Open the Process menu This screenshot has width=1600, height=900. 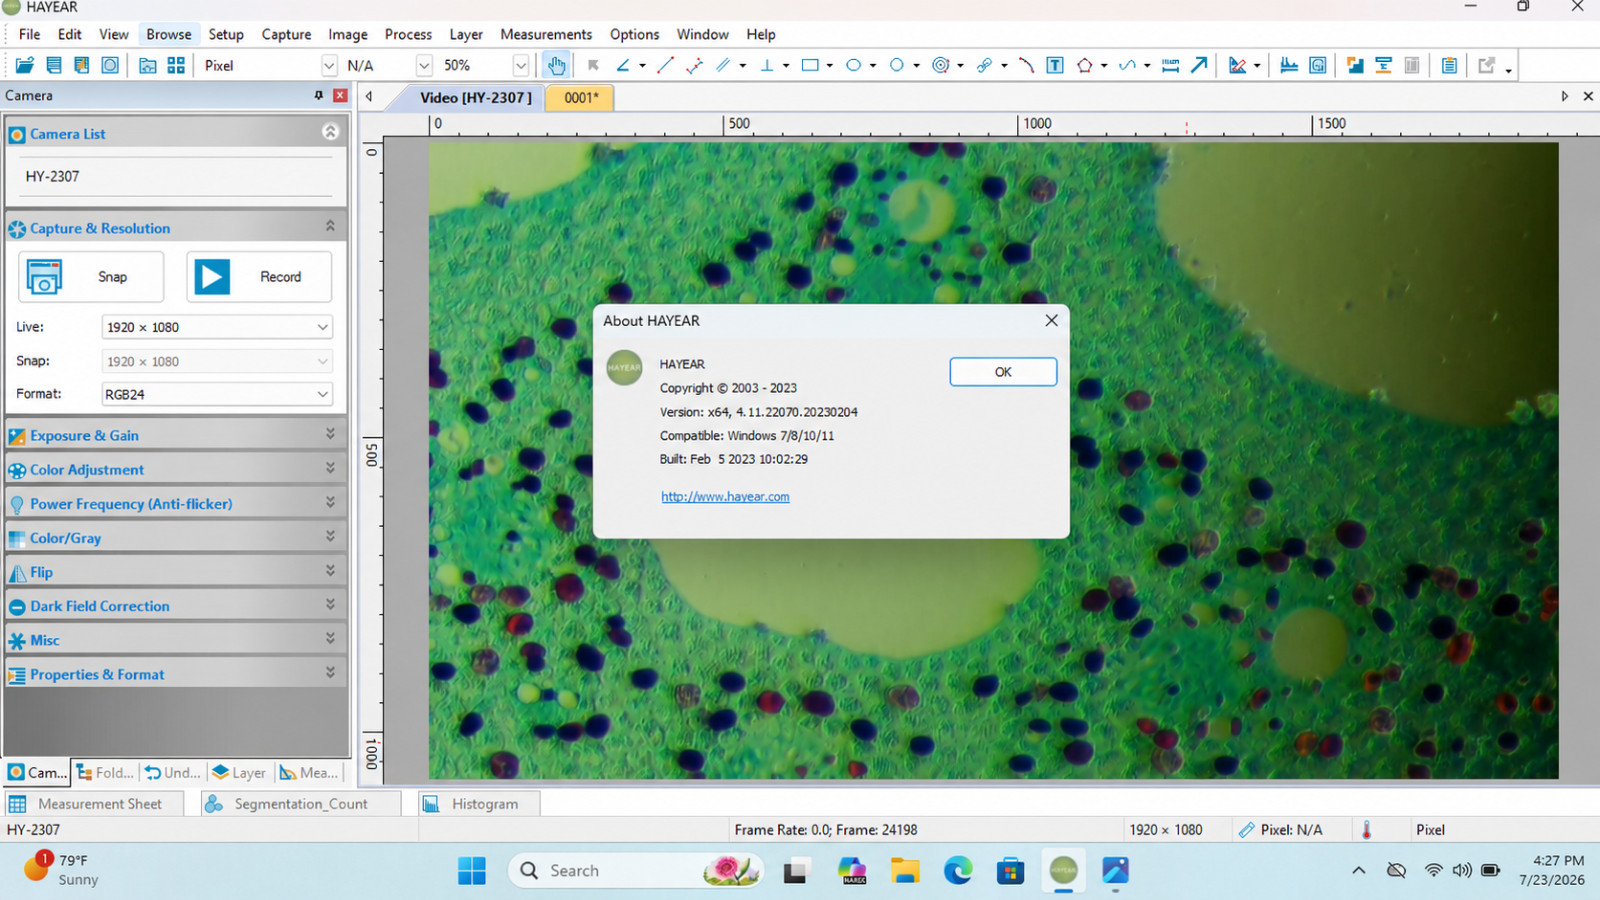(408, 34)
